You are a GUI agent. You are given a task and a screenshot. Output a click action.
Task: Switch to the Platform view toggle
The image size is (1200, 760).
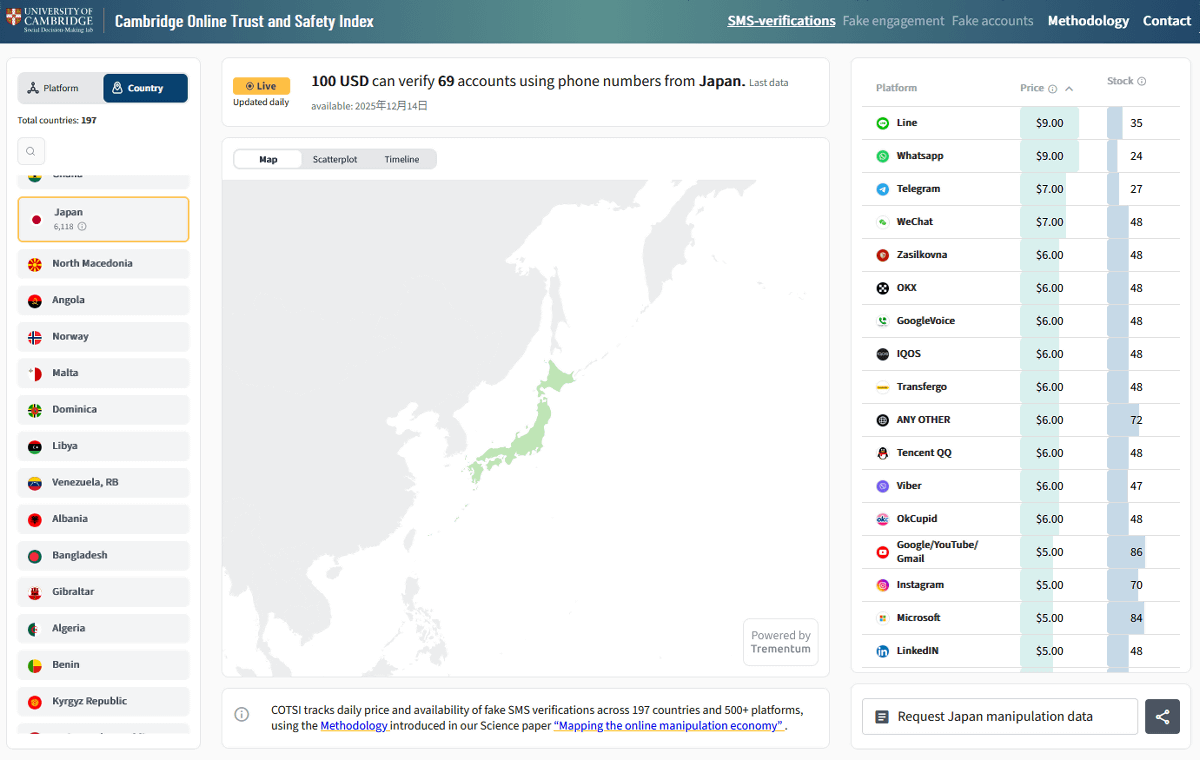(x=60, y=88)
